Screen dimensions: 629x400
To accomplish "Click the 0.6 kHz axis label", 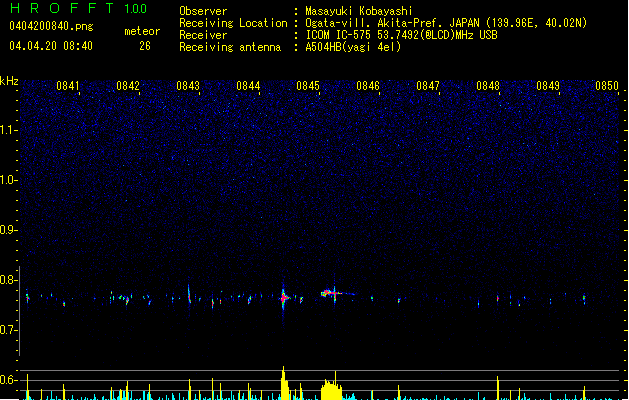I will (8, 380).
